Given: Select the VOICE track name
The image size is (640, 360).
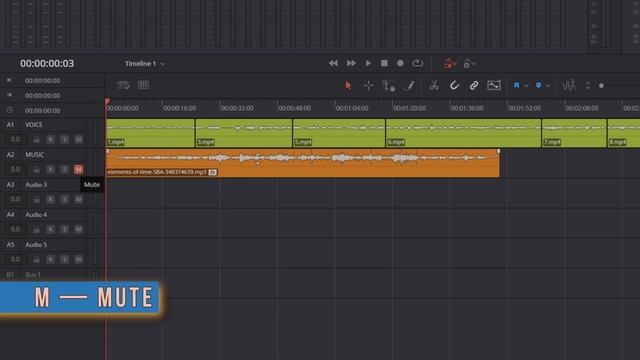Looking at the screenshot, I should [33, 125].
